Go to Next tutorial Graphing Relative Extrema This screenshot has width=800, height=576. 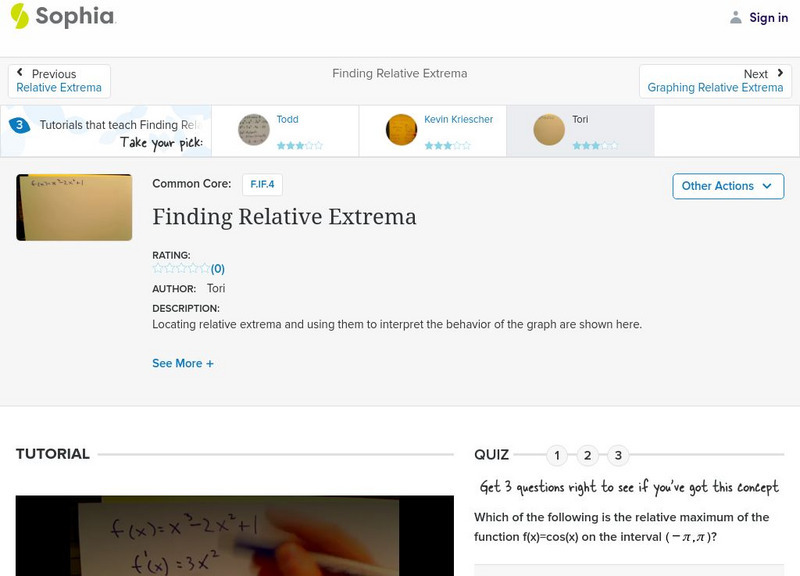pyautogui.click(x=717, y=87)
